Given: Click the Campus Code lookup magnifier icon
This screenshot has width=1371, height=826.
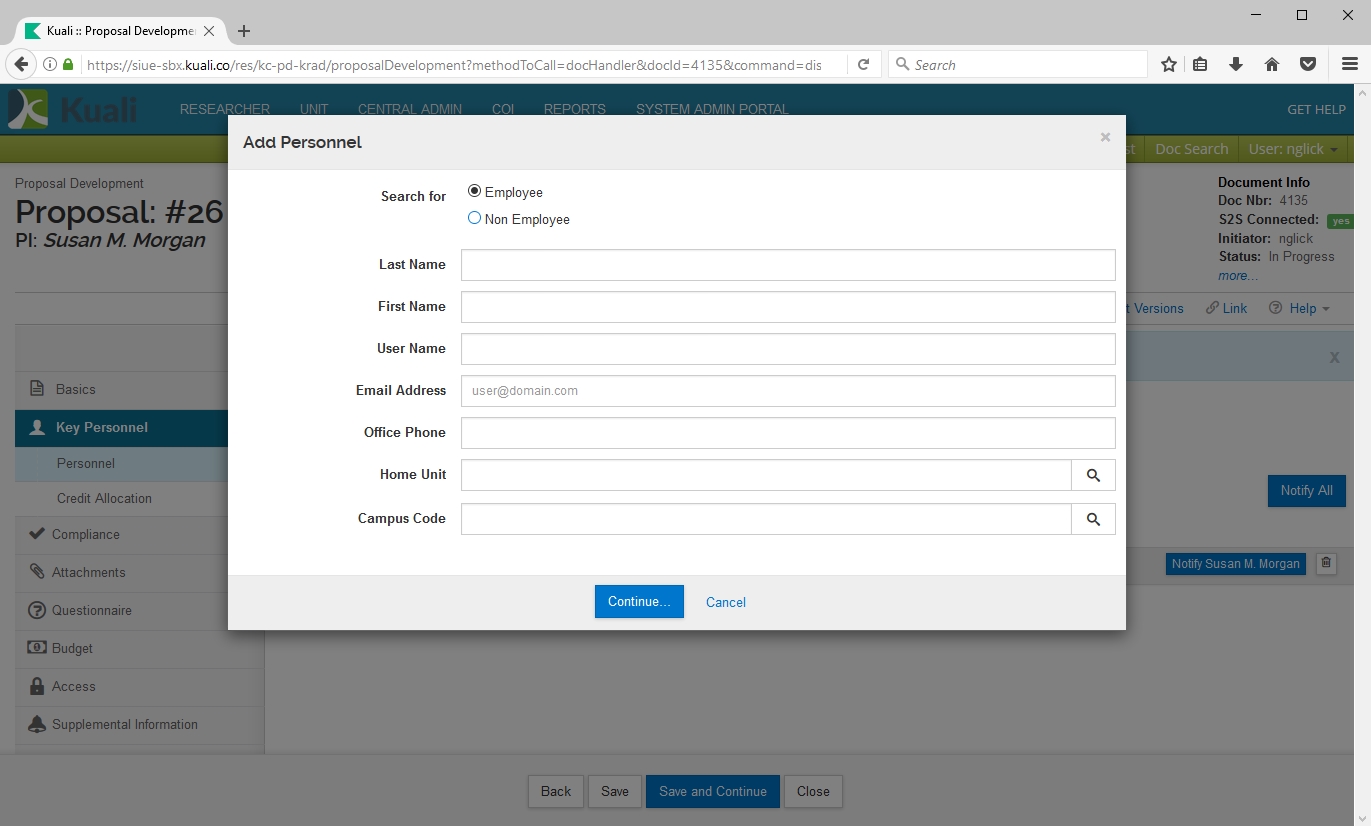Looking at the screenshot, I should (1093, 520).
